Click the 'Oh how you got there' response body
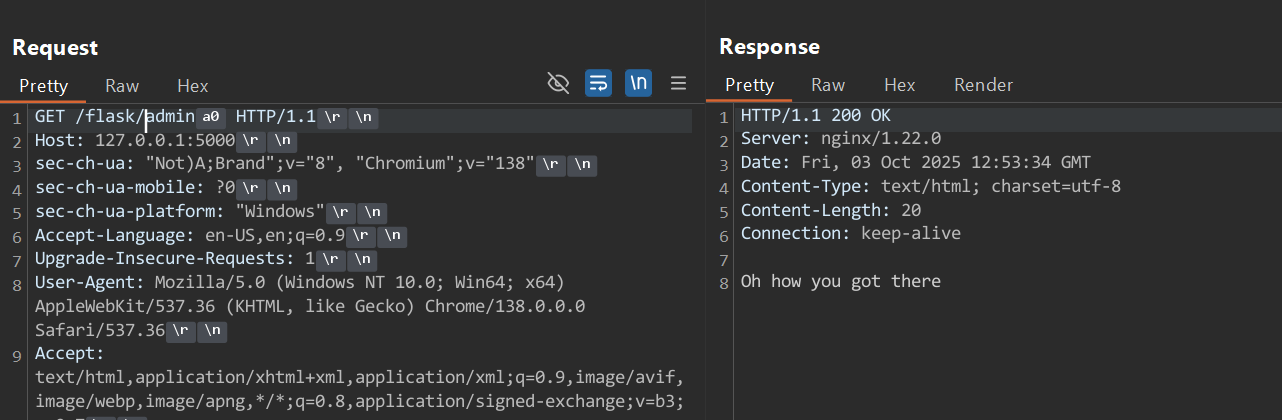The width and height of the screenshot is (1282, 420). click(x=840, y=281)
